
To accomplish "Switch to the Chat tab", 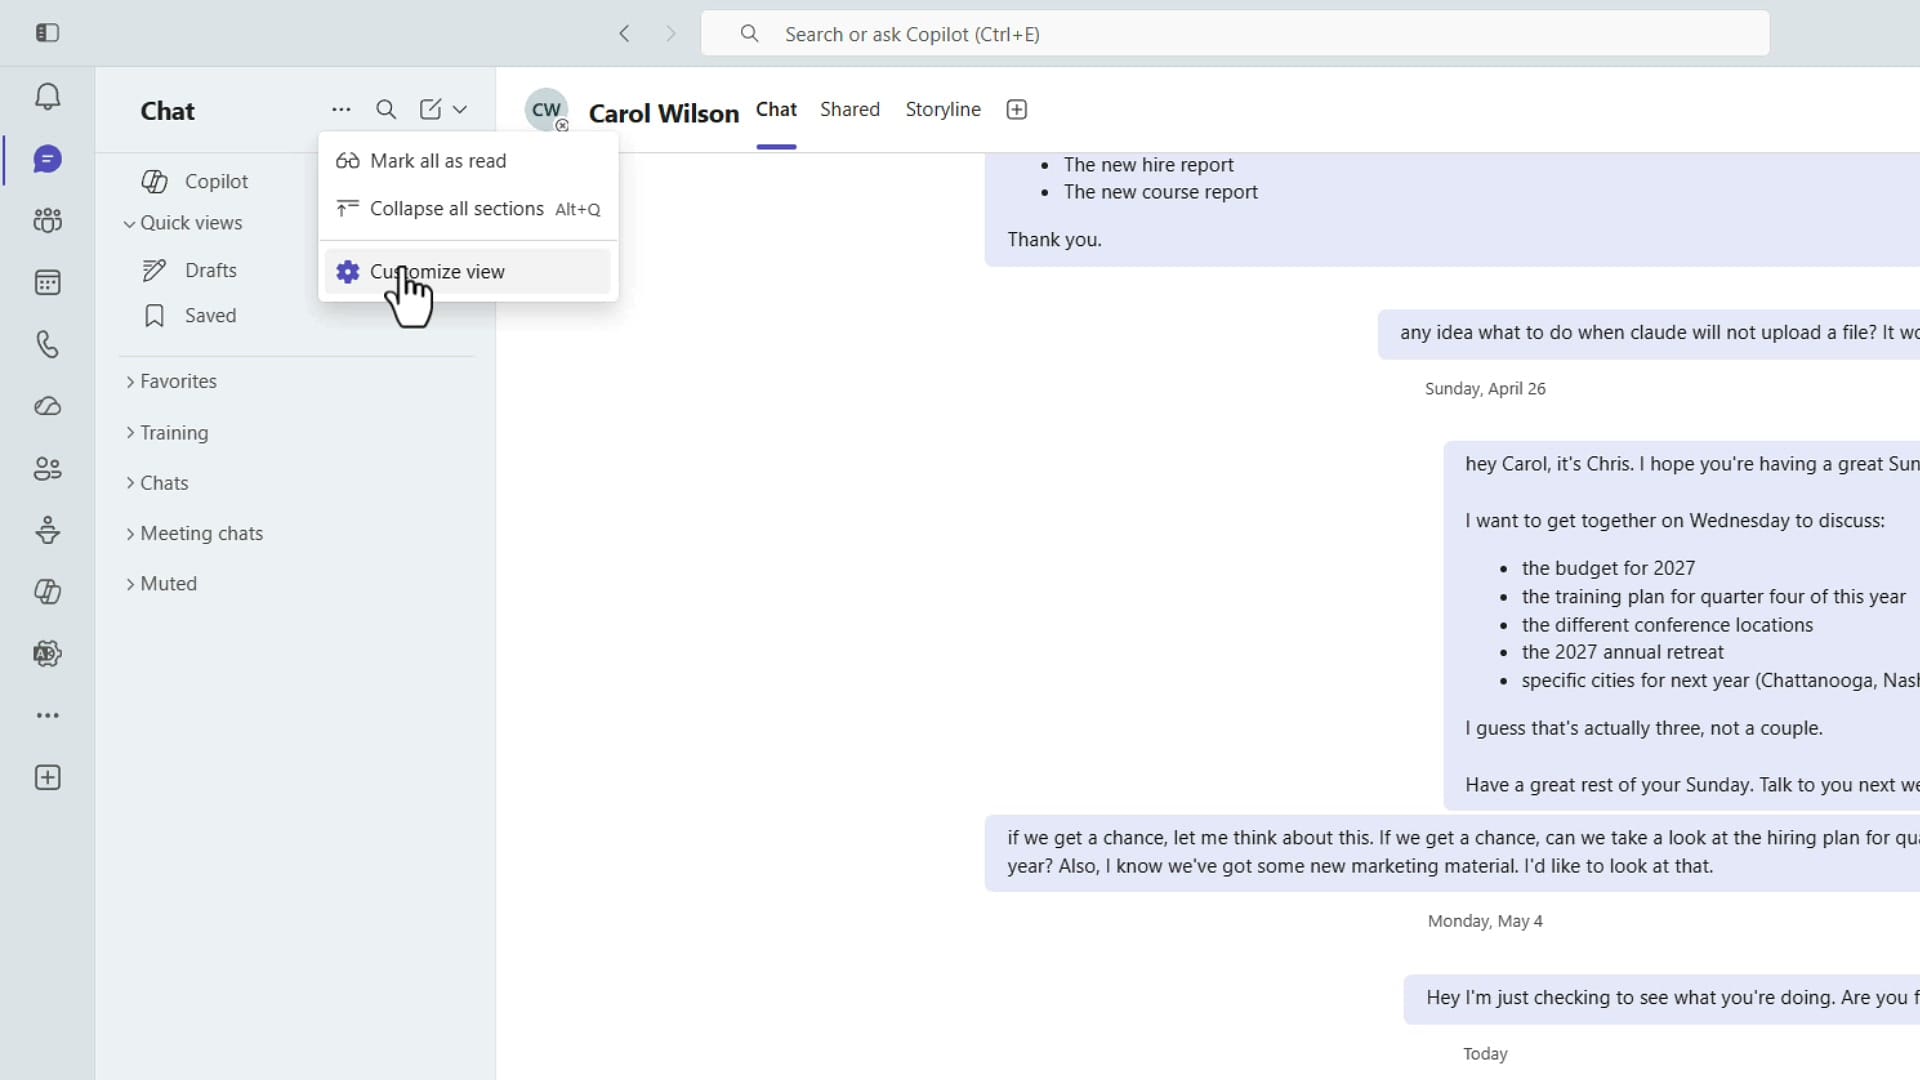I will coord(776,110).
